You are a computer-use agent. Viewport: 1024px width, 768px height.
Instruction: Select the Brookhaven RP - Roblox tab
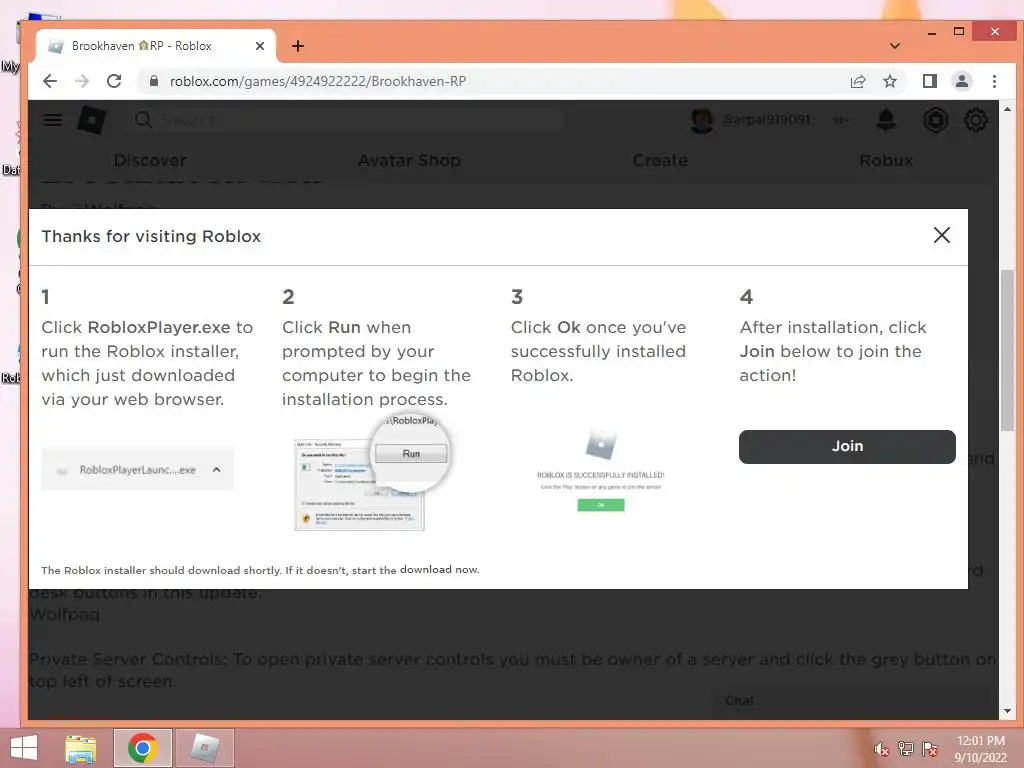click(155, 46)
